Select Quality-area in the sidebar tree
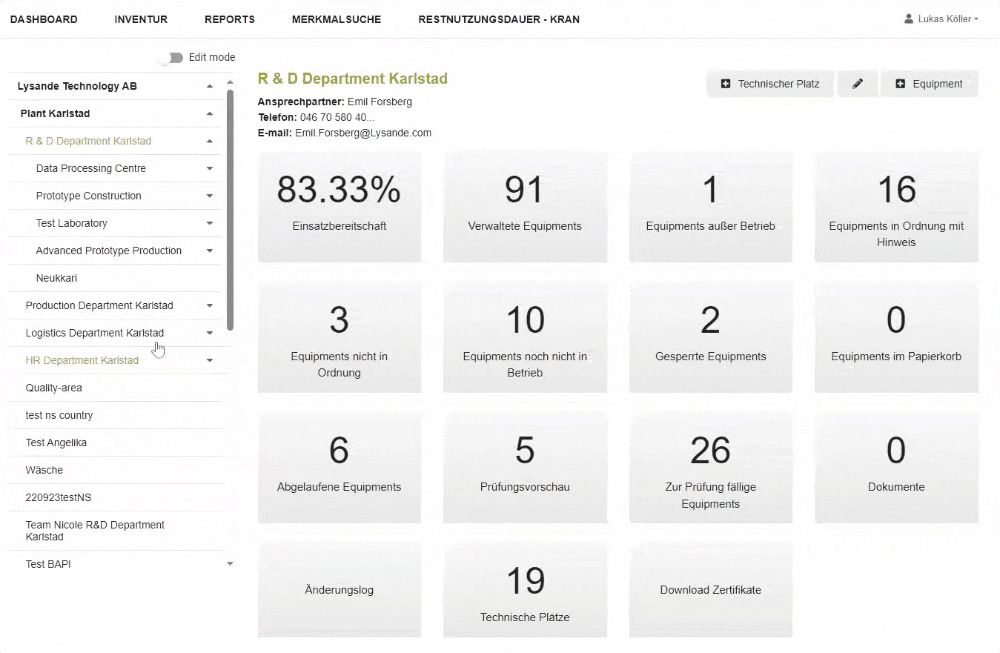1000x653 pixels. pyautogui.click(x=54, y=388)
